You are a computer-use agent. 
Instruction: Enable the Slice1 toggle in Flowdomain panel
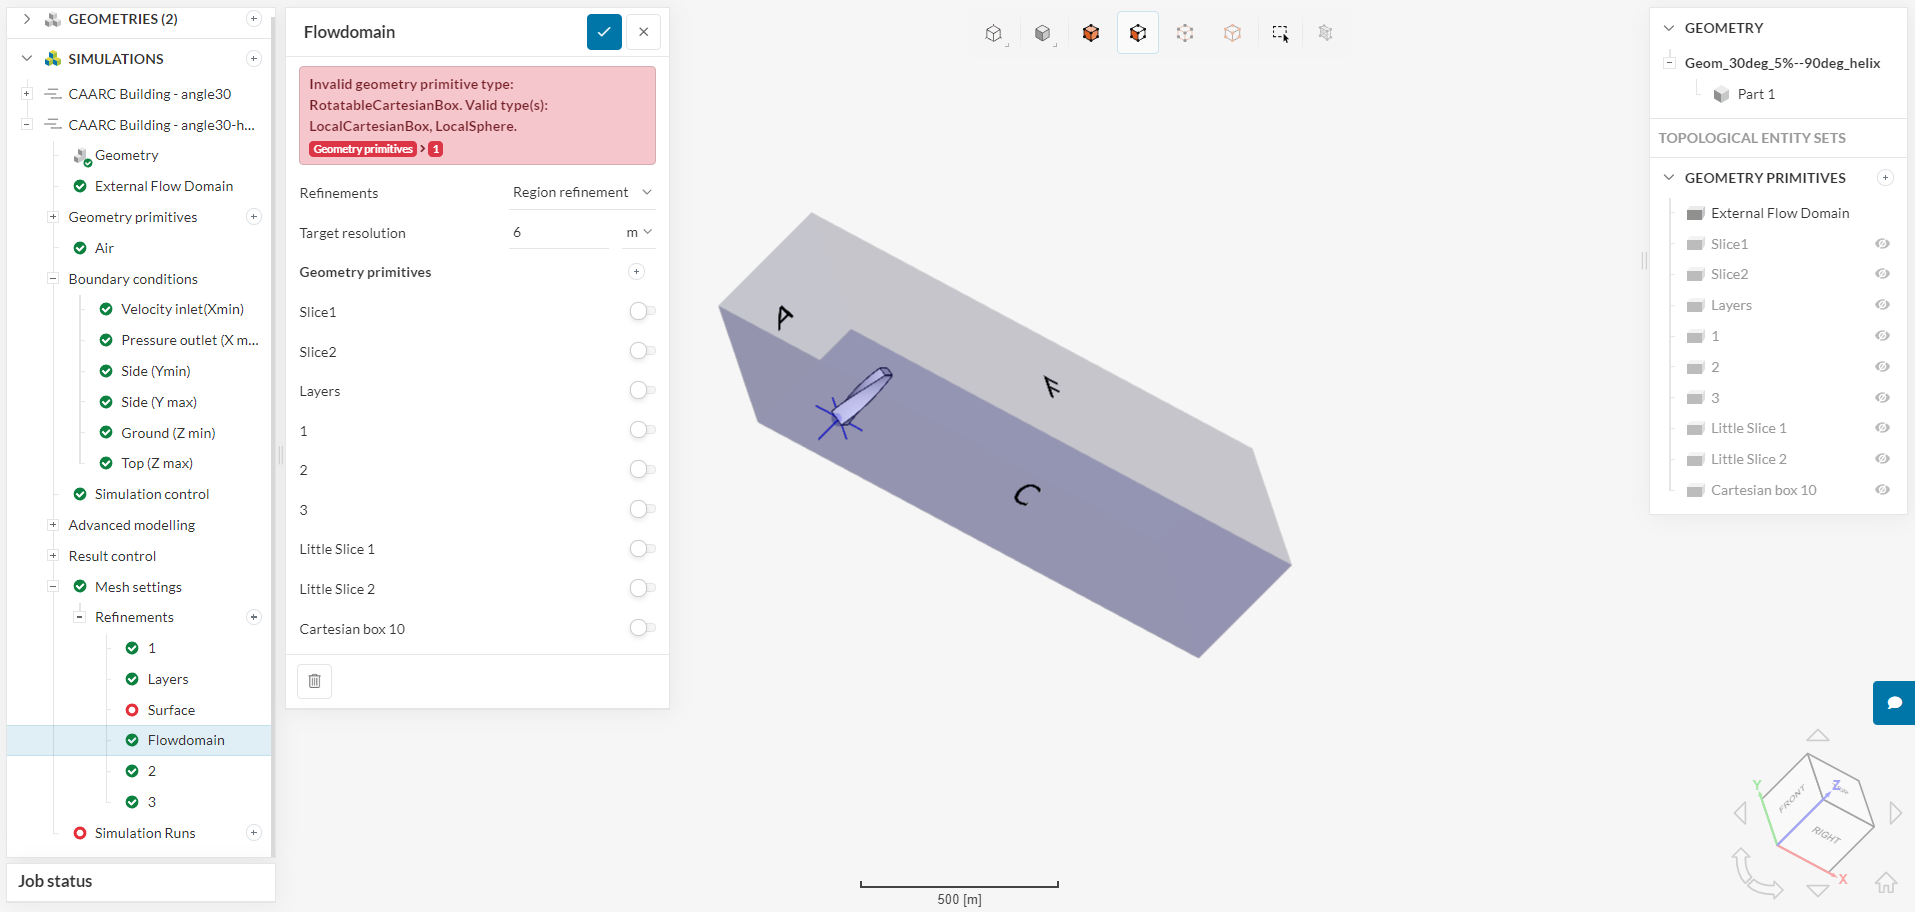(643, 311)
